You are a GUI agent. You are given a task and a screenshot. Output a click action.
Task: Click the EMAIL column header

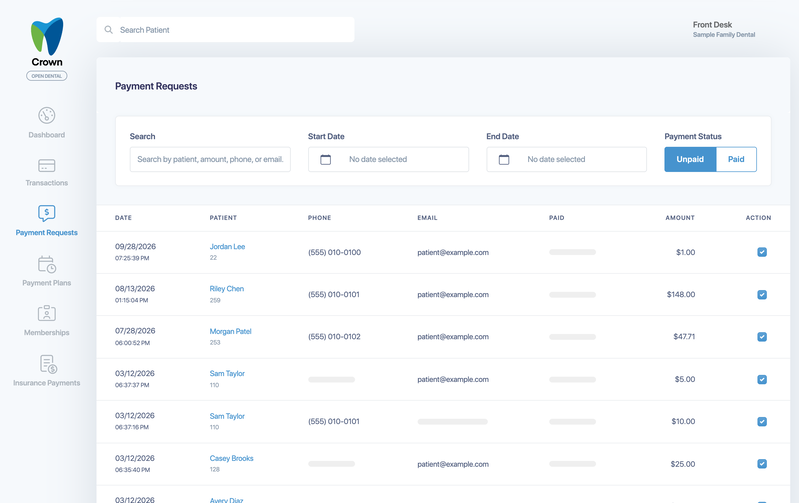428,218
